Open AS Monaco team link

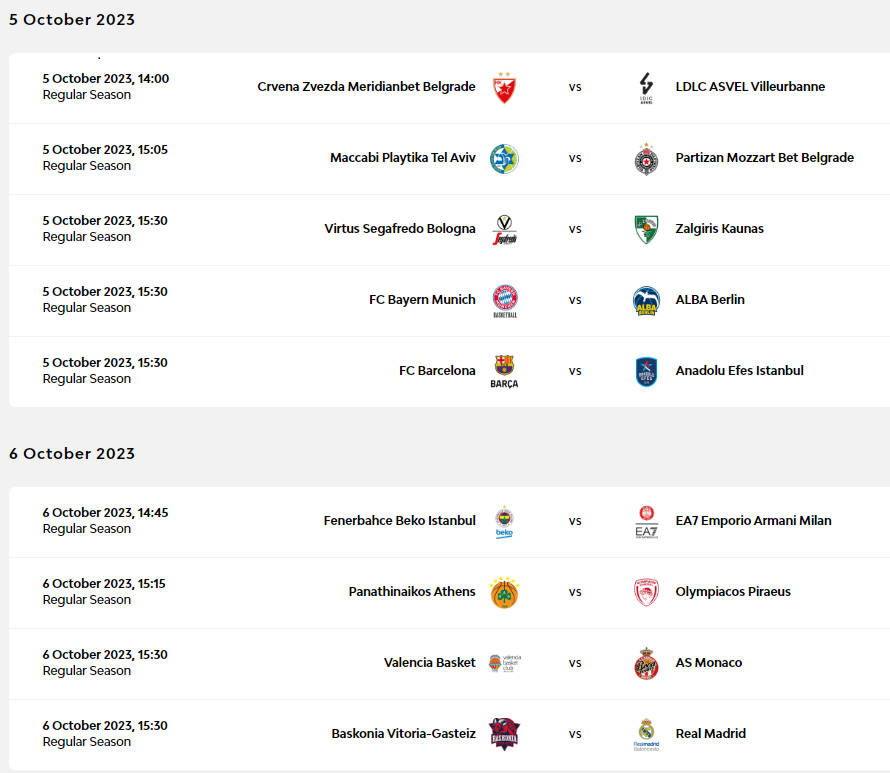point(708,663)
